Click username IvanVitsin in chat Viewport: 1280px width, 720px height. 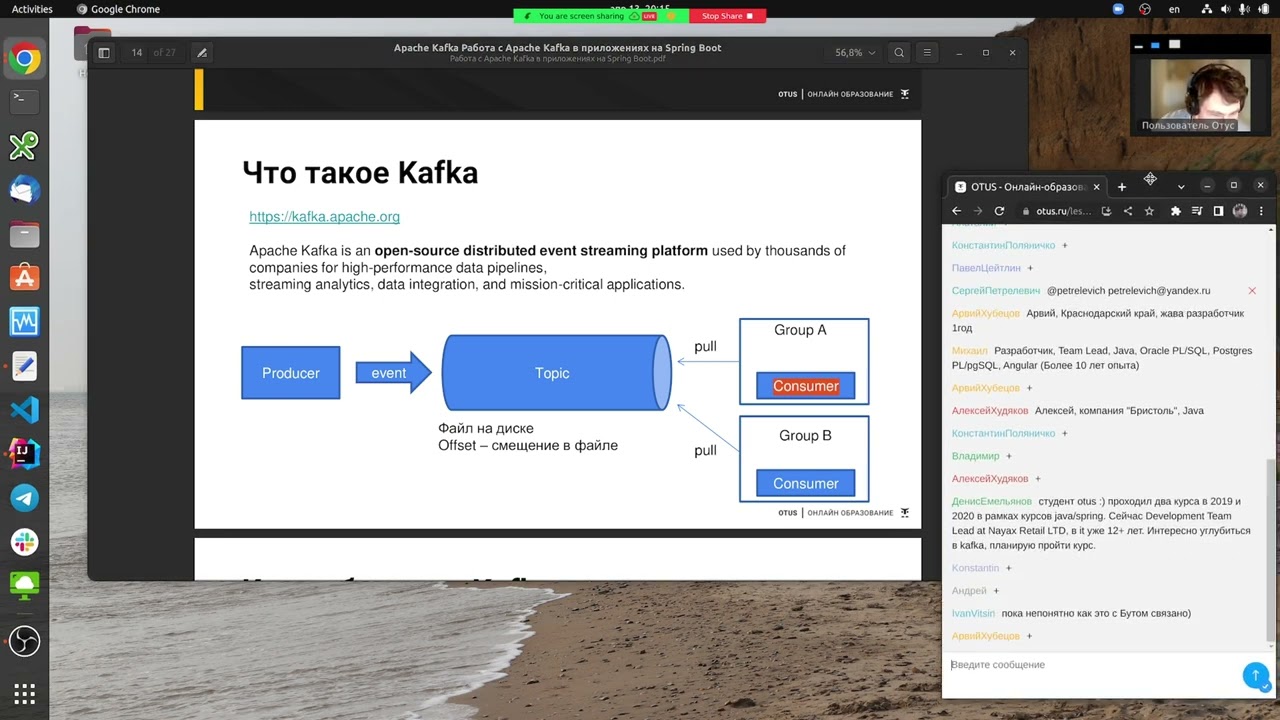click(973, 613)
